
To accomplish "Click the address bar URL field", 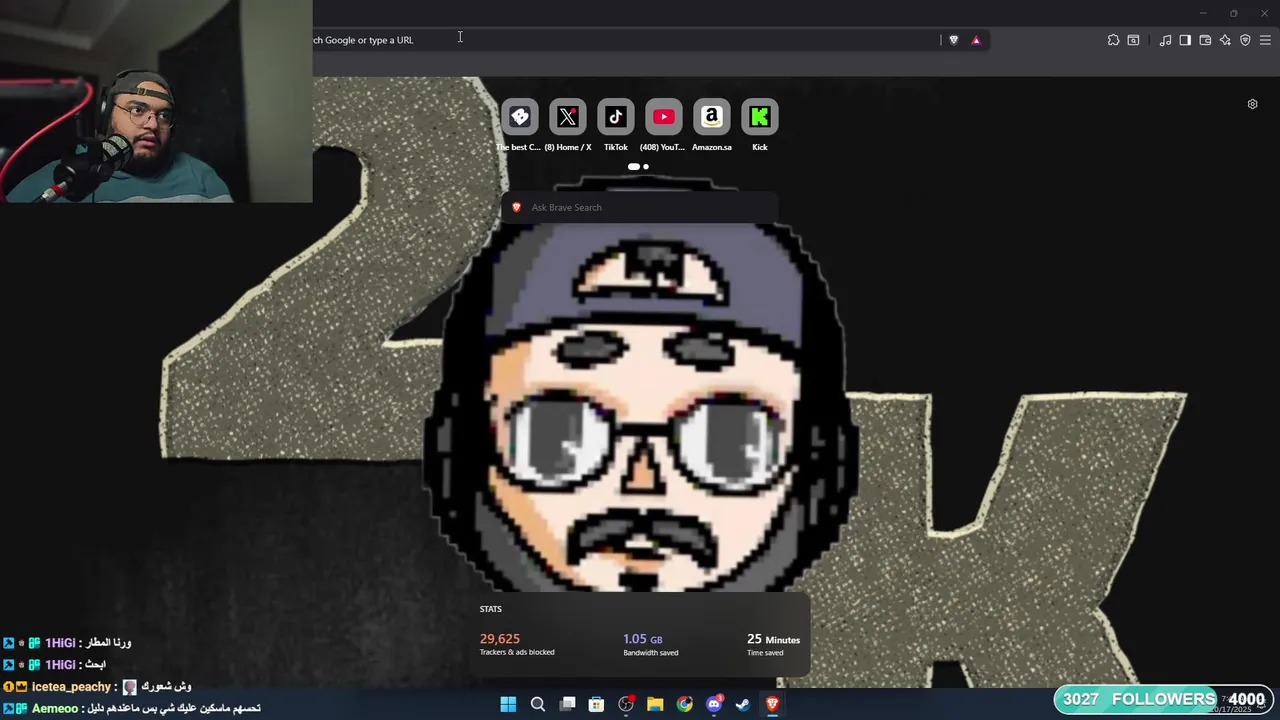I will click(x=625, y=40).
